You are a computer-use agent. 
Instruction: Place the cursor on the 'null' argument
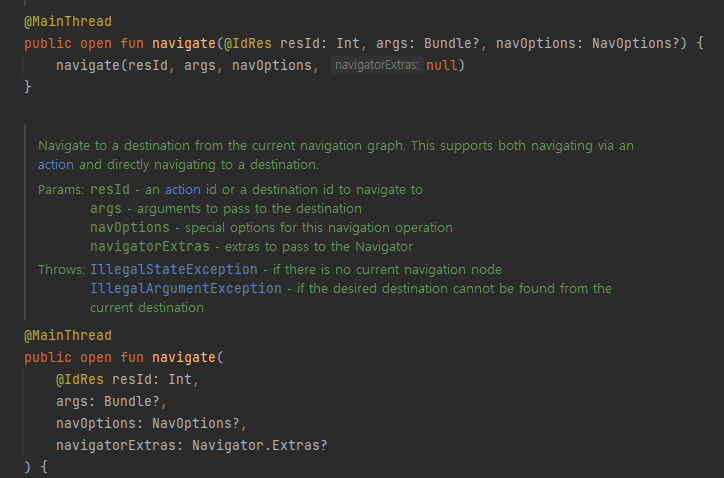coord(442,66)
